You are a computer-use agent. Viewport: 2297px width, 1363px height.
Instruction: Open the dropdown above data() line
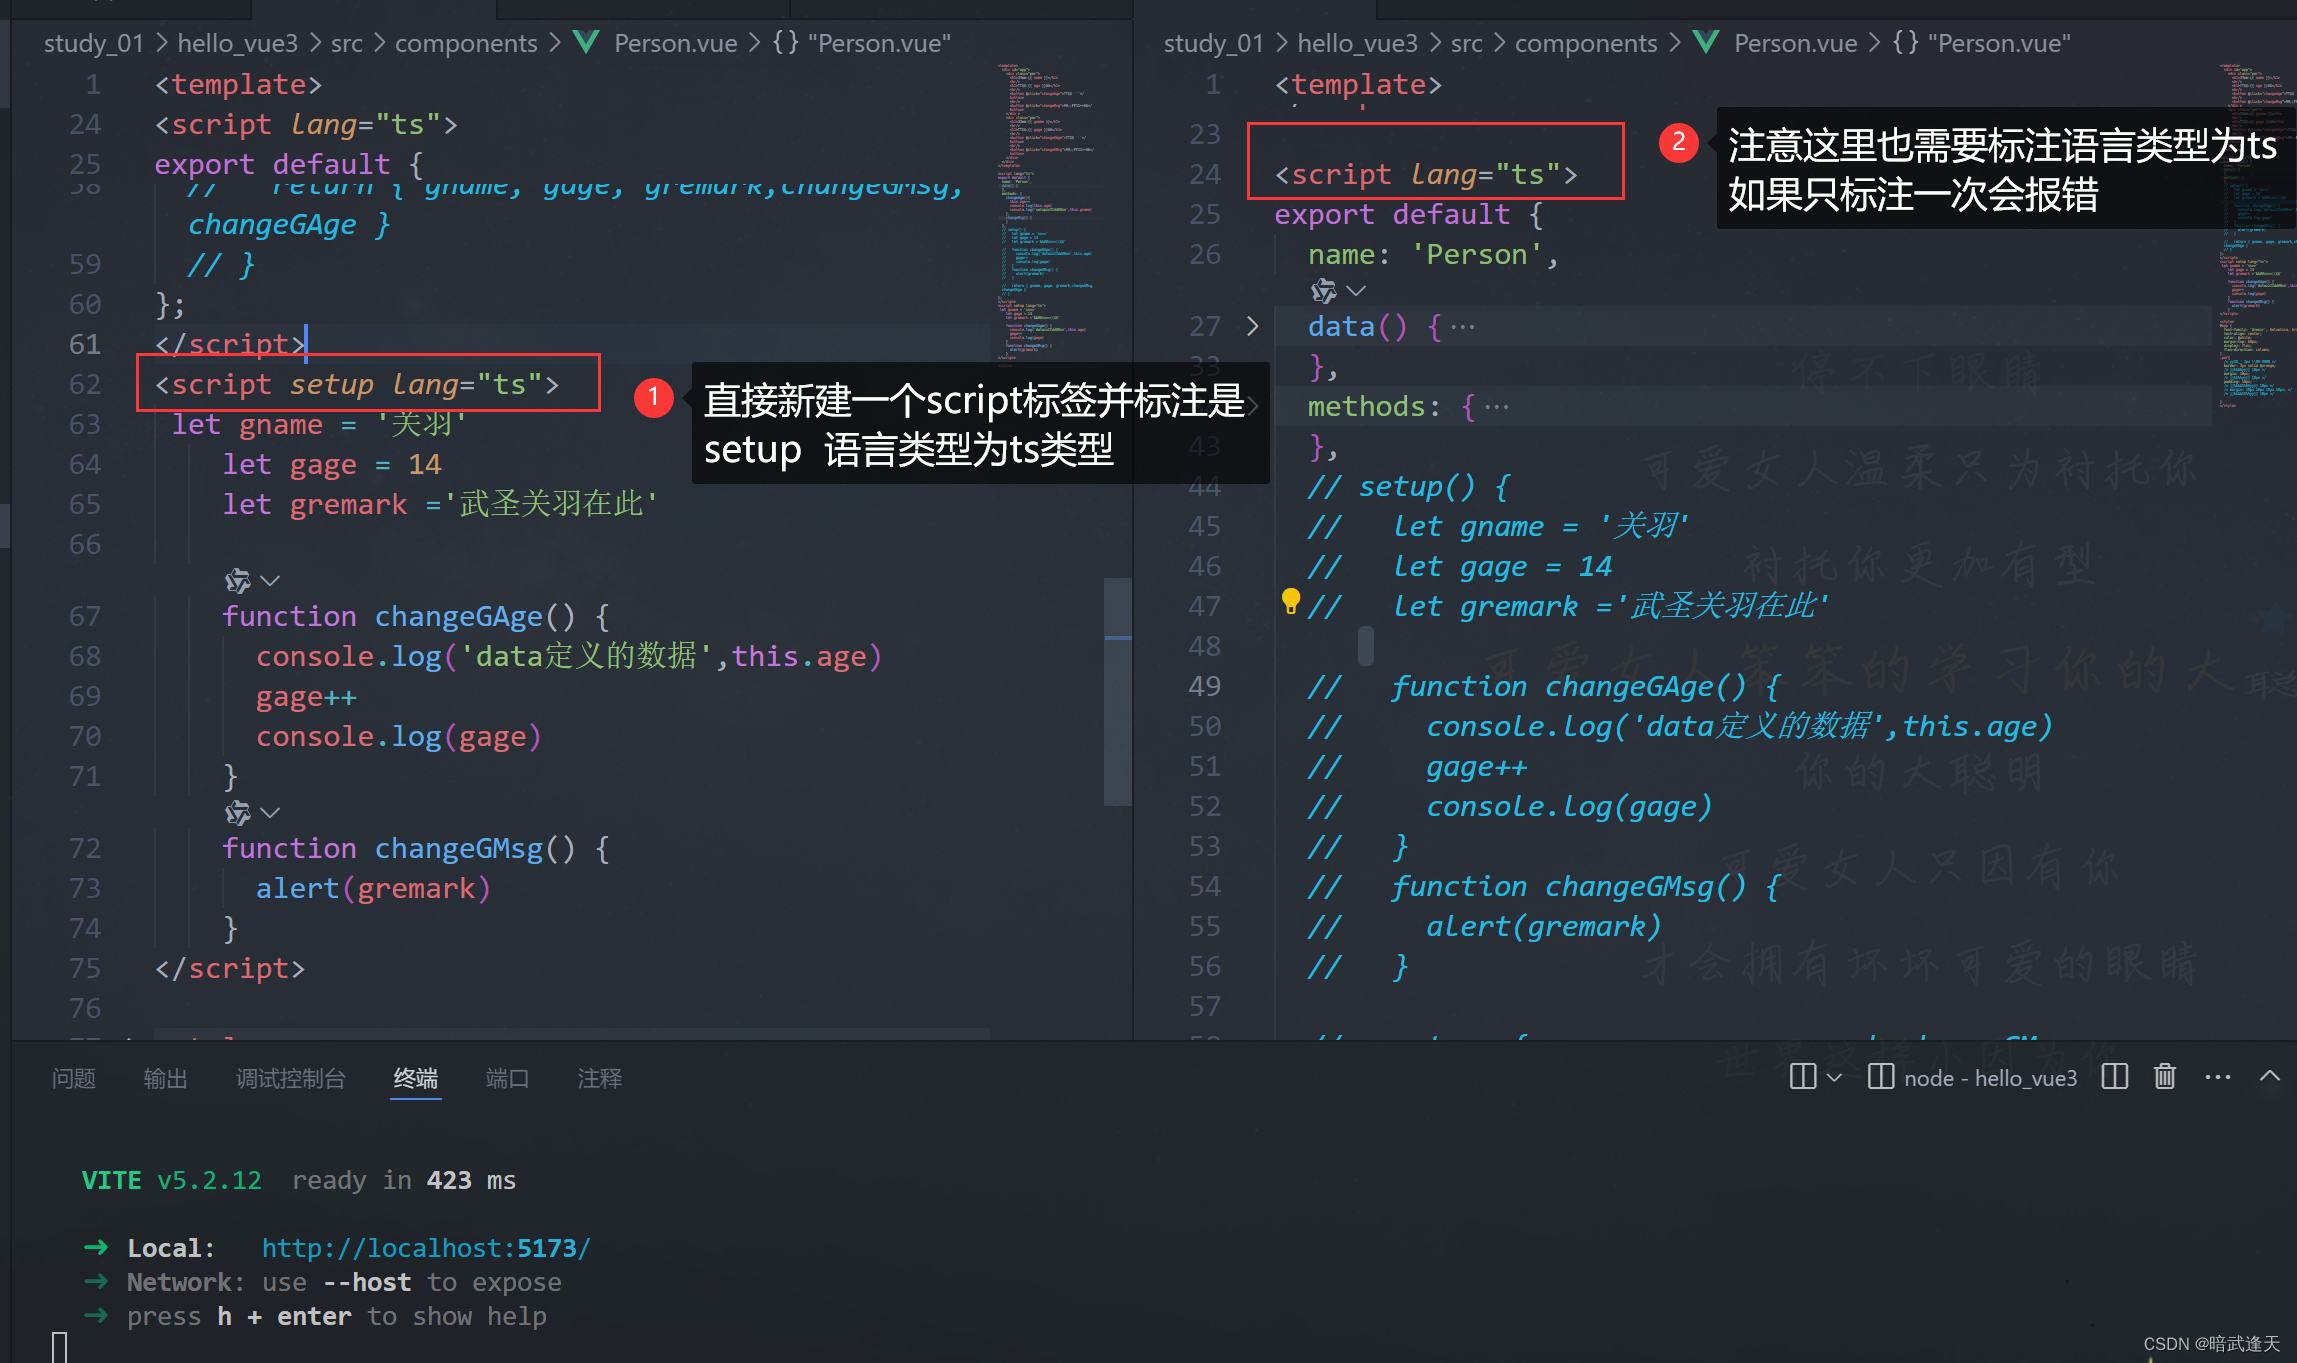1356,290
